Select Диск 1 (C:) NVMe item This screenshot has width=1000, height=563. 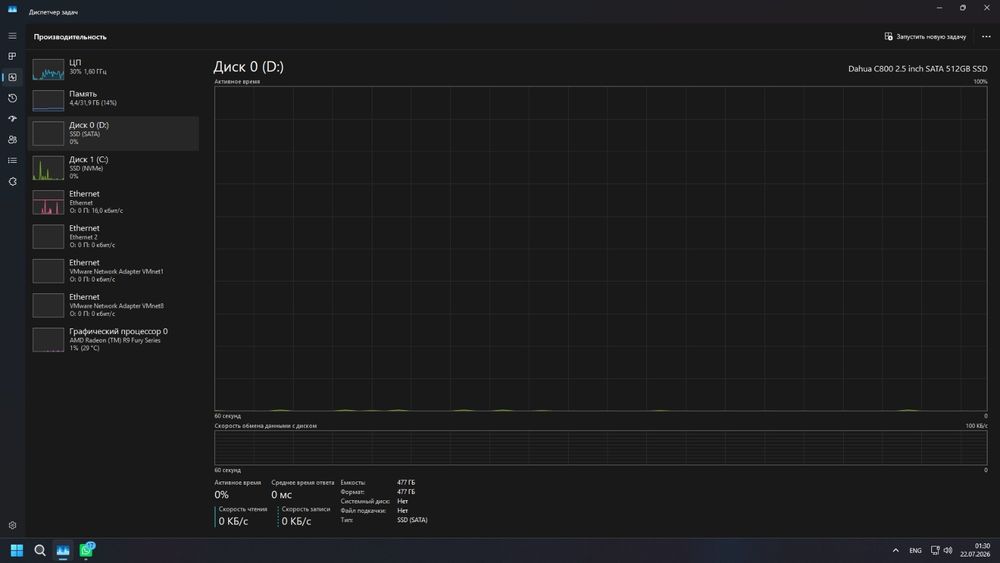[x=114, y=168]
